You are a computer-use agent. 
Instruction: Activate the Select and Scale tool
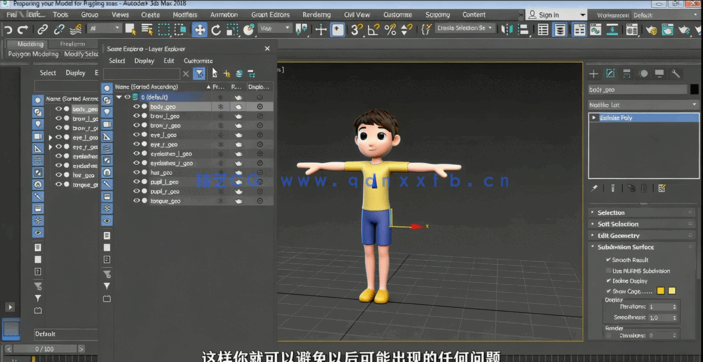point(232,30)
